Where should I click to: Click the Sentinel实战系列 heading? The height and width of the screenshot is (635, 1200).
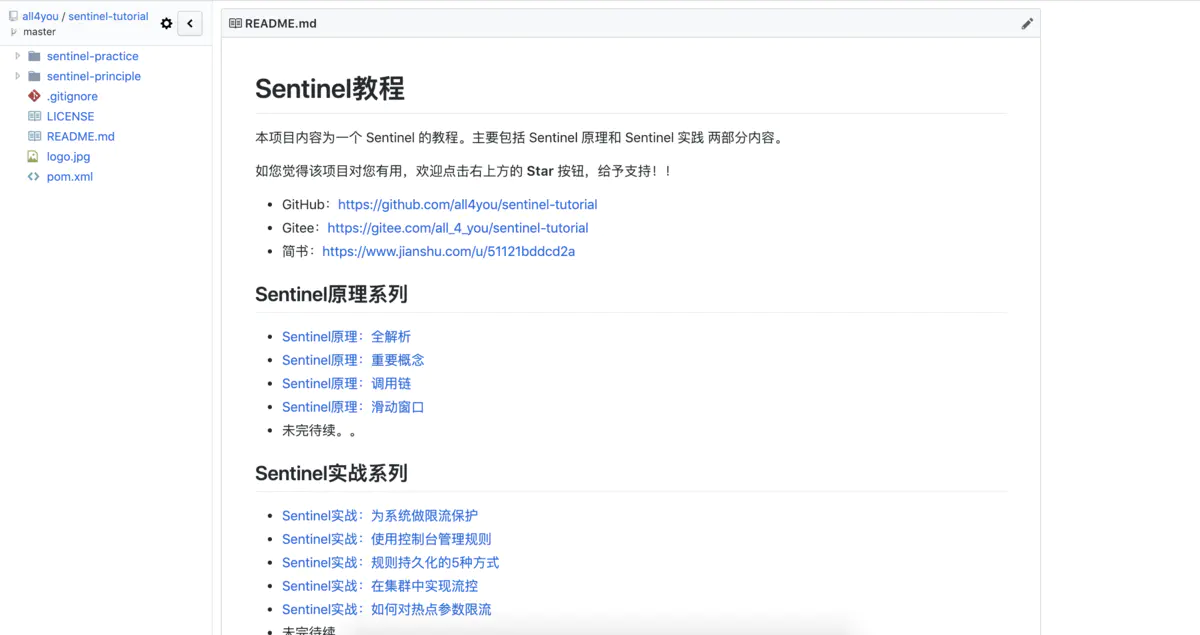331,473
